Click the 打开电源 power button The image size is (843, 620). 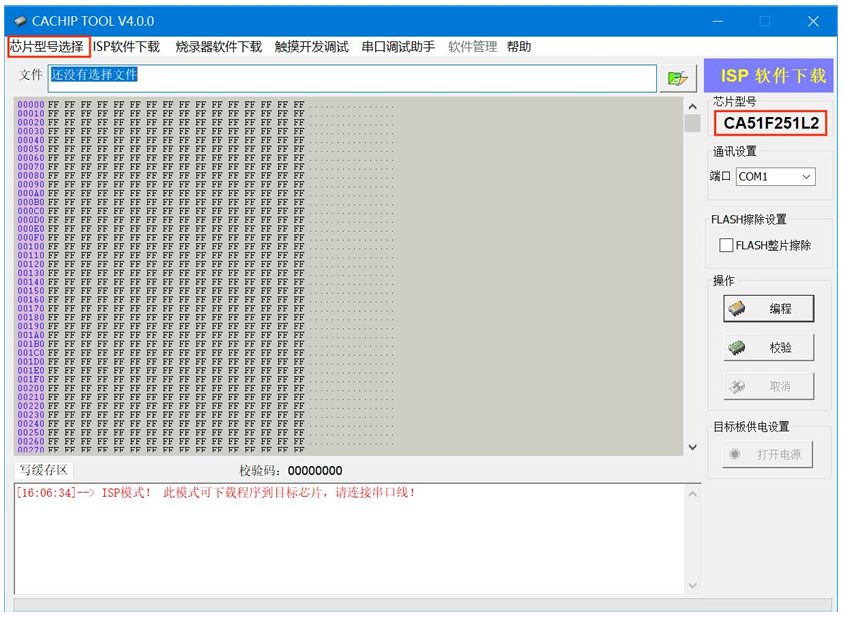click(x=767, y=454)
